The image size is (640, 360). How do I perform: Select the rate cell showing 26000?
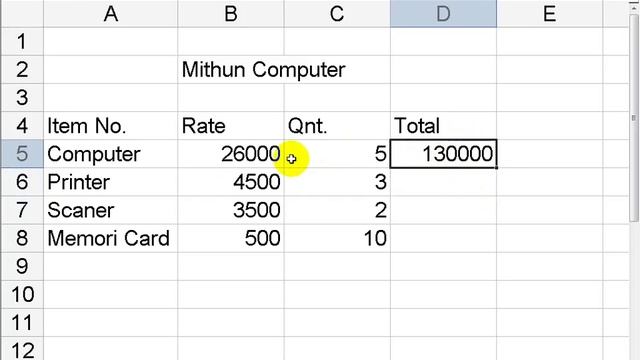click(x=231, y=154)
